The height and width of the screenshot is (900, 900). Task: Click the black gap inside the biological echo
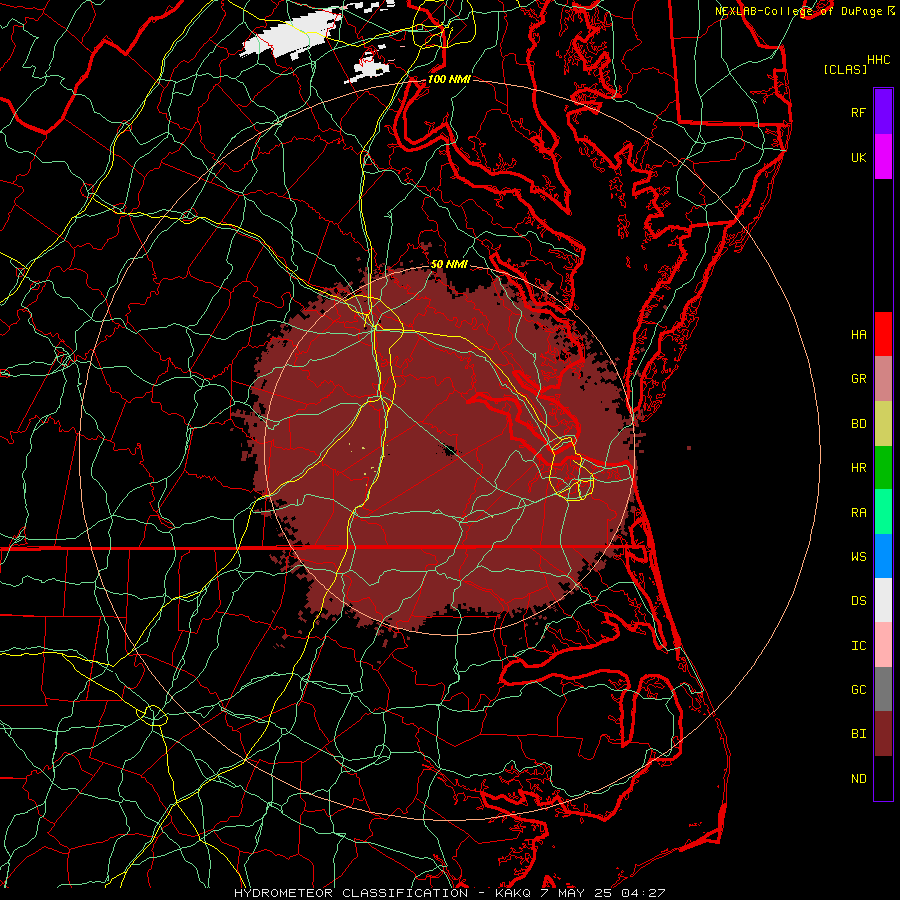pyautogui.click(x=449, y=450)
